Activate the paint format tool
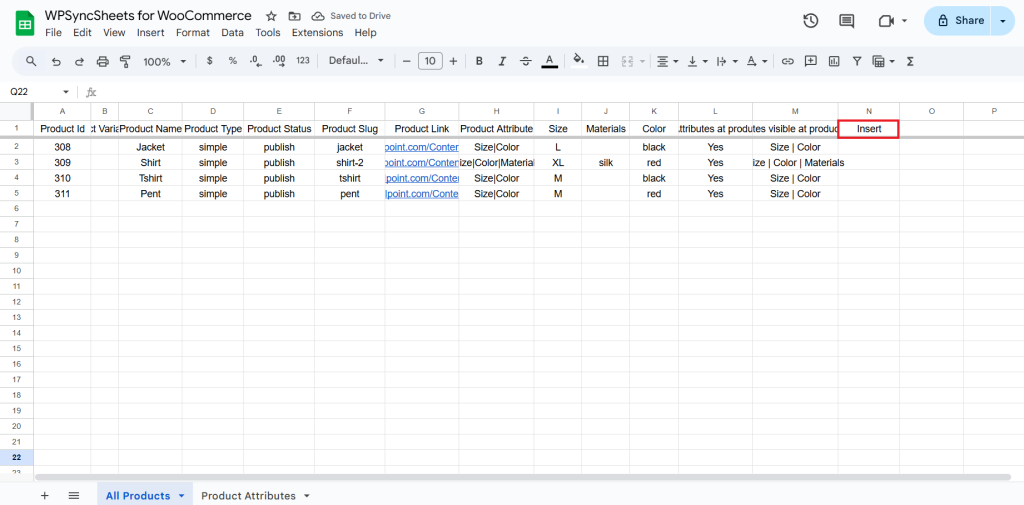The width and height of the screenshot is (1024, 505). (125, 61)
